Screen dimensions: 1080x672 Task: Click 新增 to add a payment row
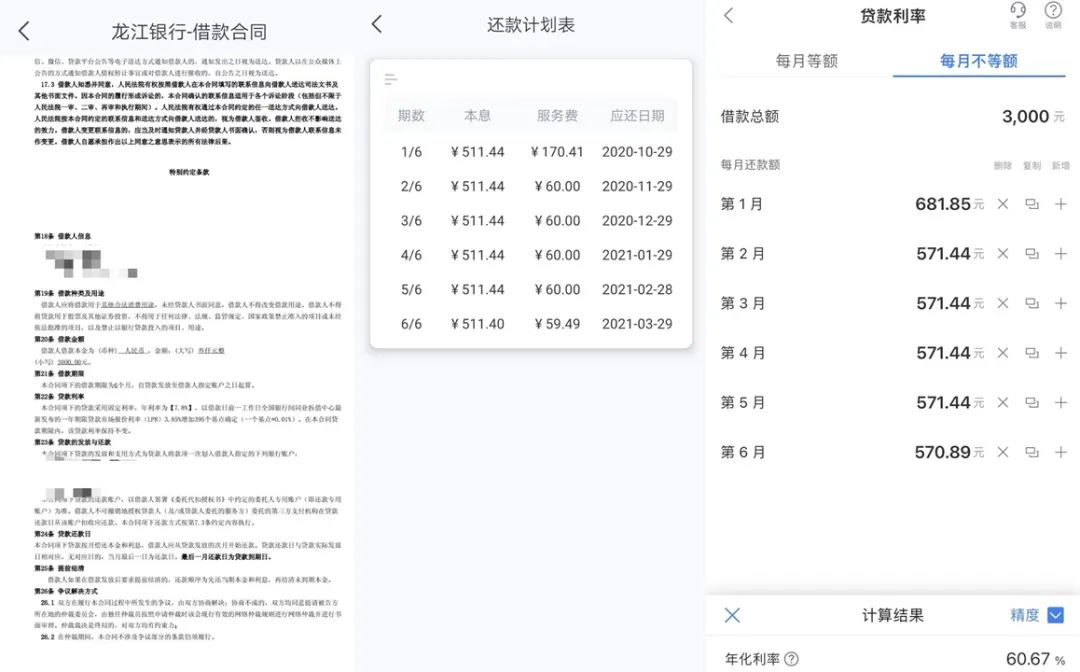coord(1062,166)
